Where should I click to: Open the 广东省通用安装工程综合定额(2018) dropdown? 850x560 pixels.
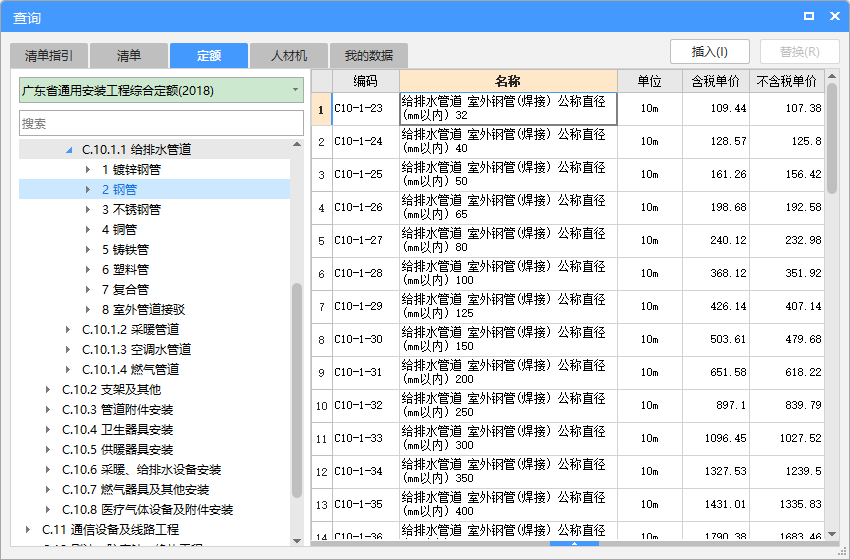162,91
